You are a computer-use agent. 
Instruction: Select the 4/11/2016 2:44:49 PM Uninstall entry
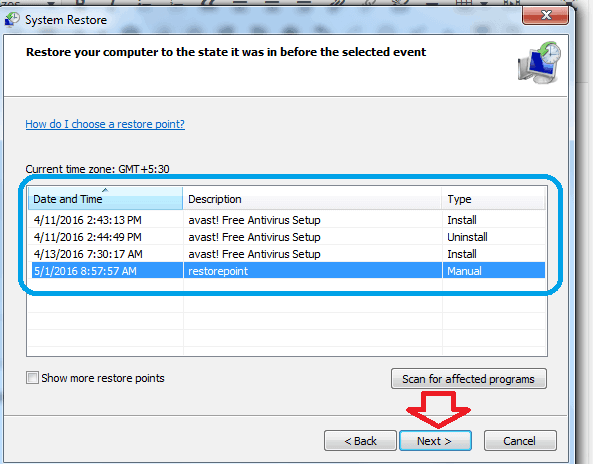pyautogui.click(x=288, y=237)
